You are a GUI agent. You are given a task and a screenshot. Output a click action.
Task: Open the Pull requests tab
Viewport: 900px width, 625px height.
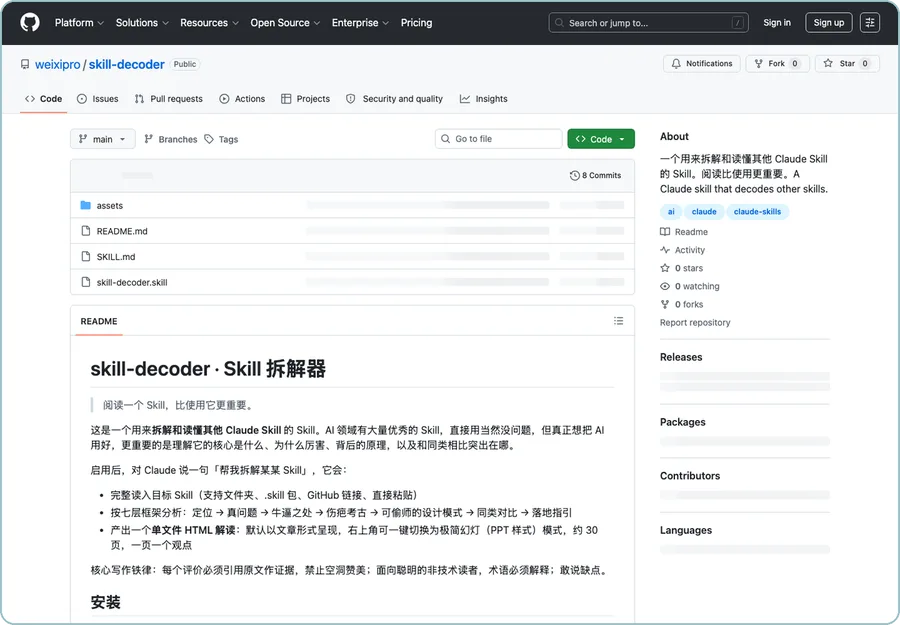169,99
